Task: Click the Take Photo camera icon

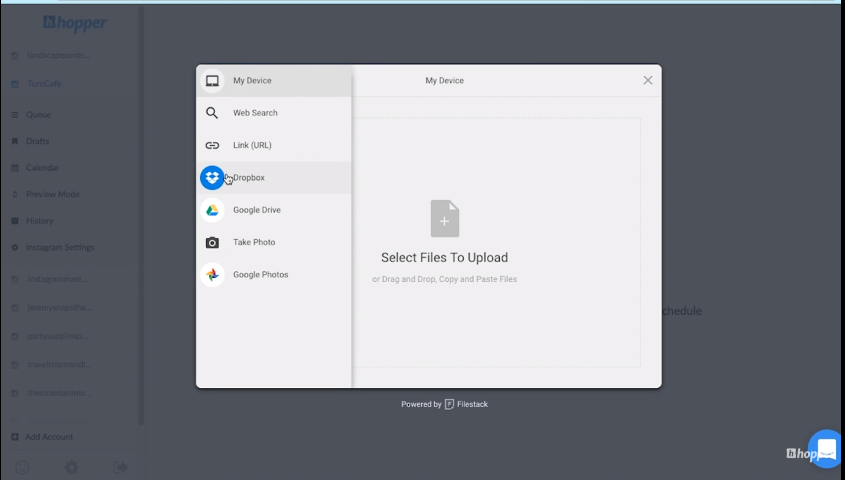Action: click(x=211, y=243)
